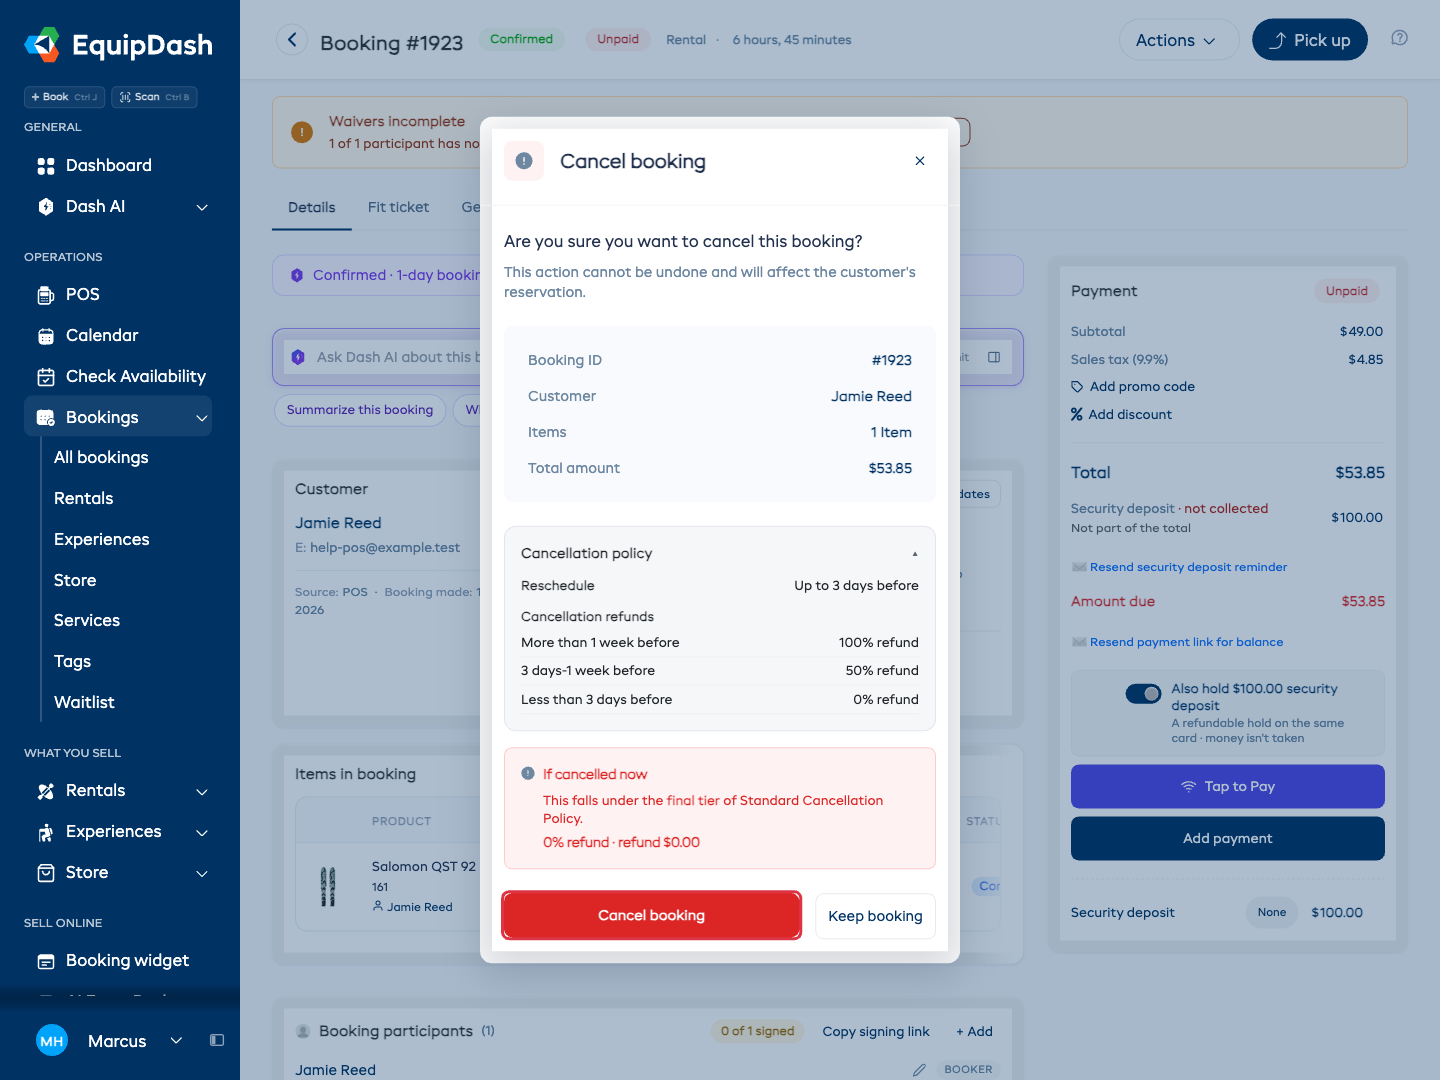The image size is (1440, 1080).
Task: Go back using the arrow icon
Action: pos(292,40)
